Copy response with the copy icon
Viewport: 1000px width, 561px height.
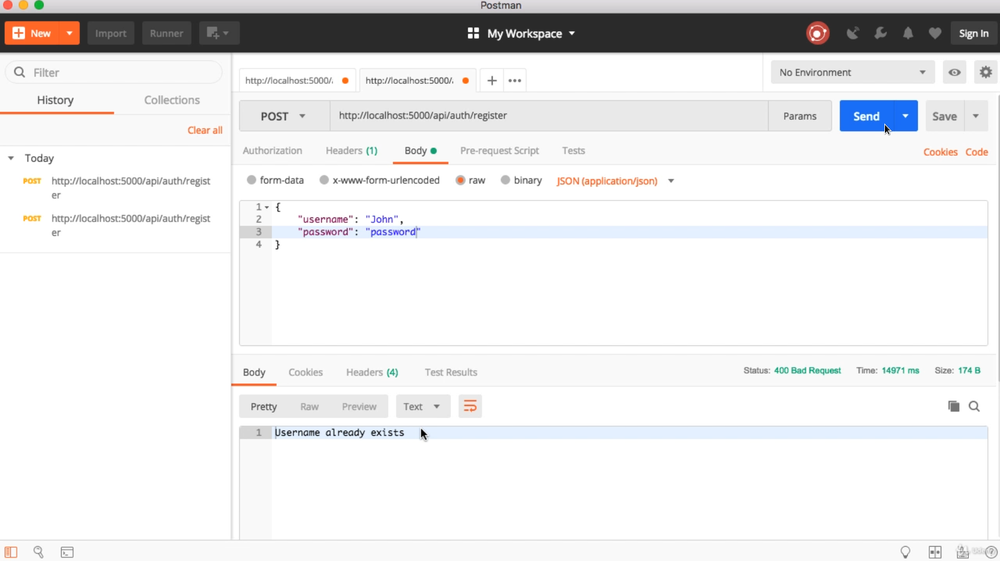click(953, 406)
